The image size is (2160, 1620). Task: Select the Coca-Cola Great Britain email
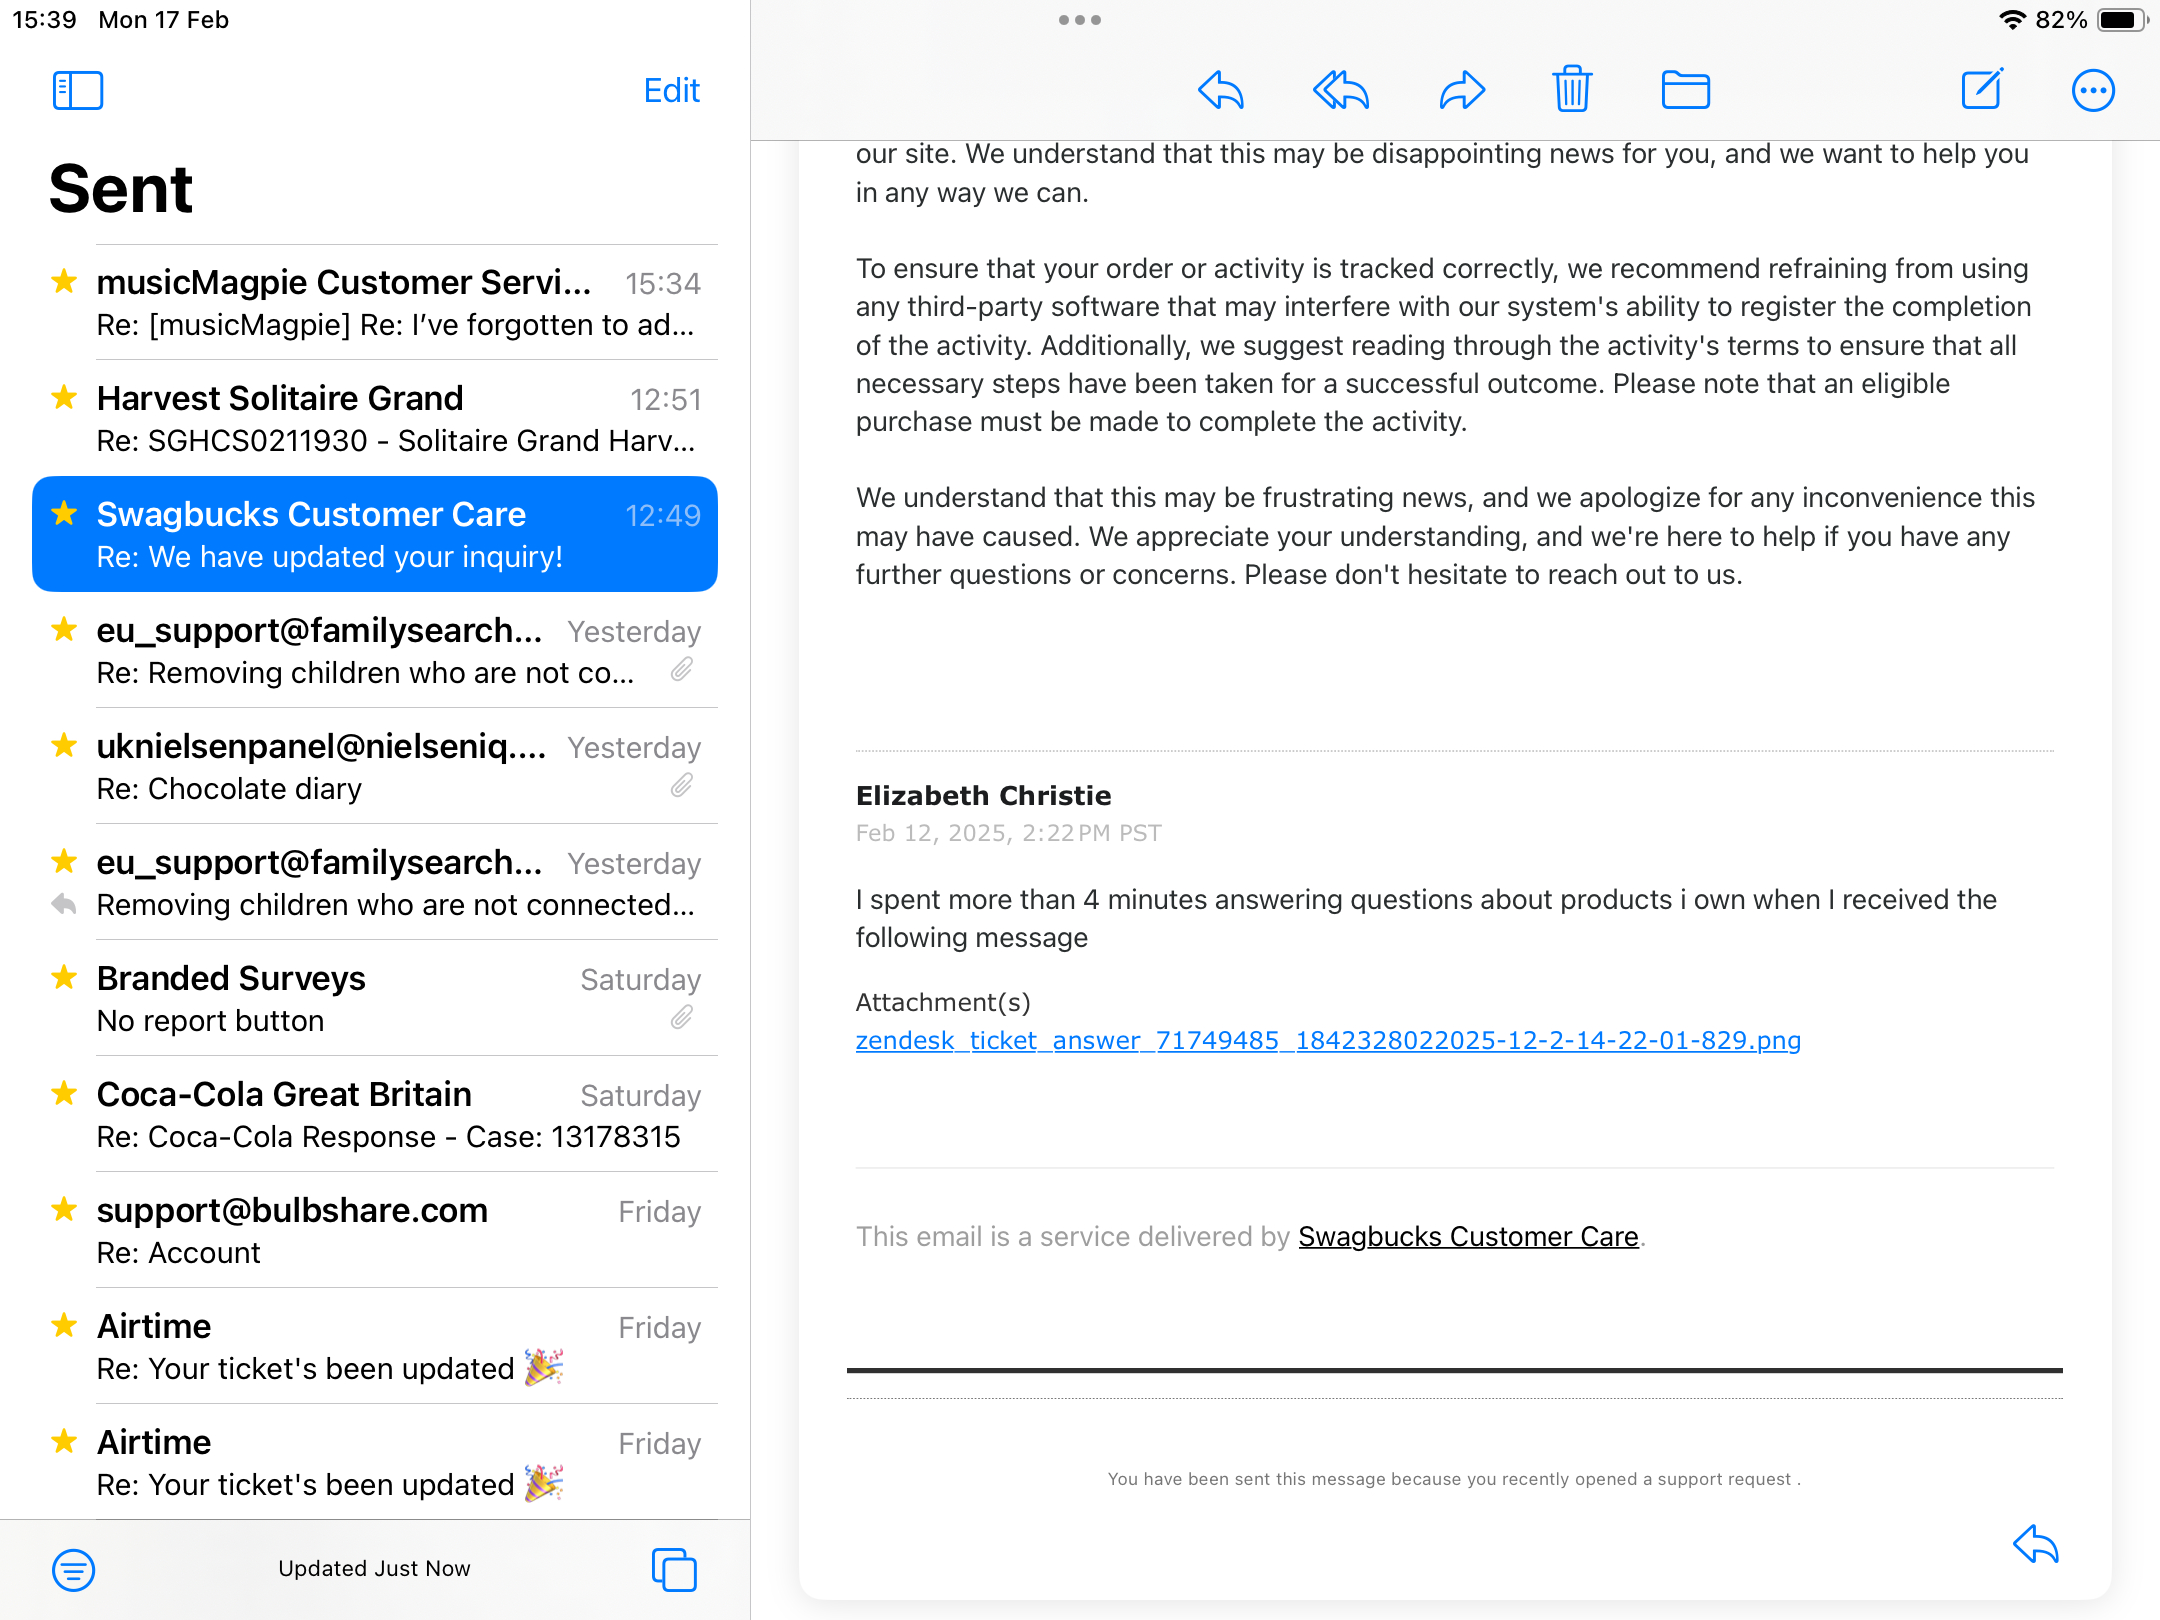coord(396,1114)
